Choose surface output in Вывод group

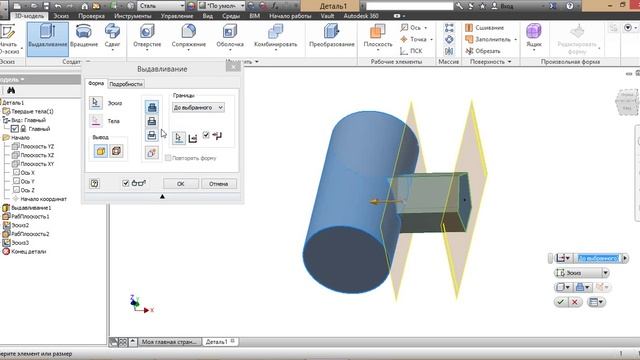(x=116, y=151)
